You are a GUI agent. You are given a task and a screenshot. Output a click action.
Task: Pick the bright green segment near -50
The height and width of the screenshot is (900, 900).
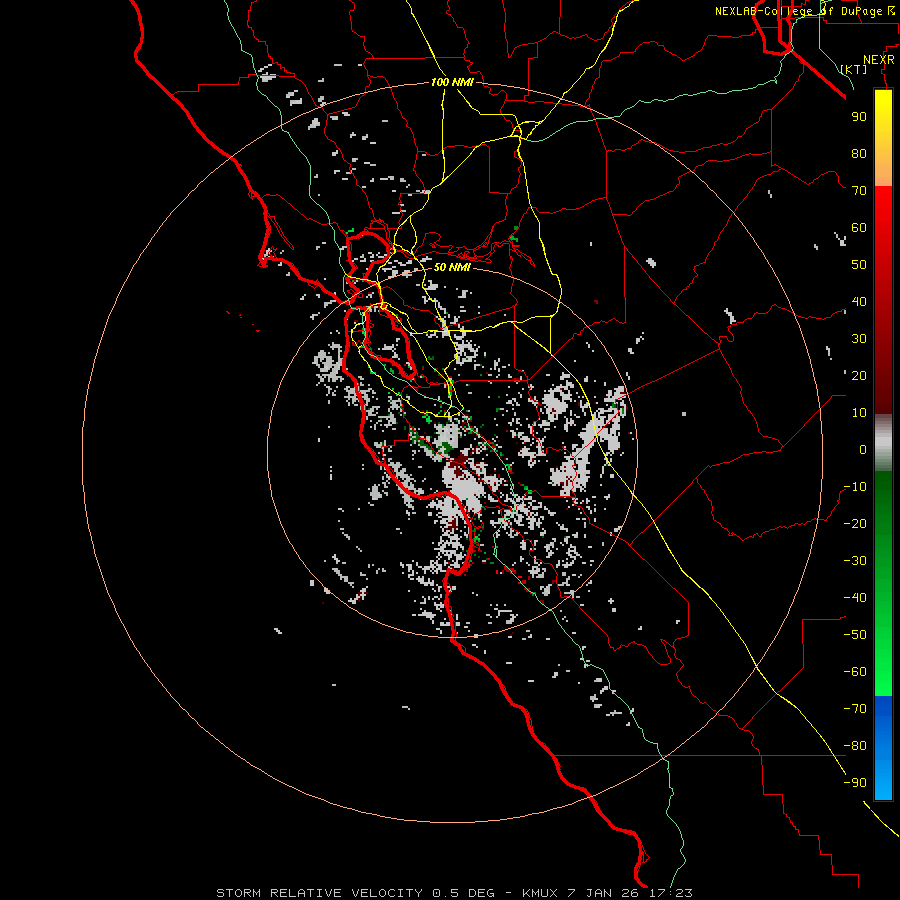point(883,634)
